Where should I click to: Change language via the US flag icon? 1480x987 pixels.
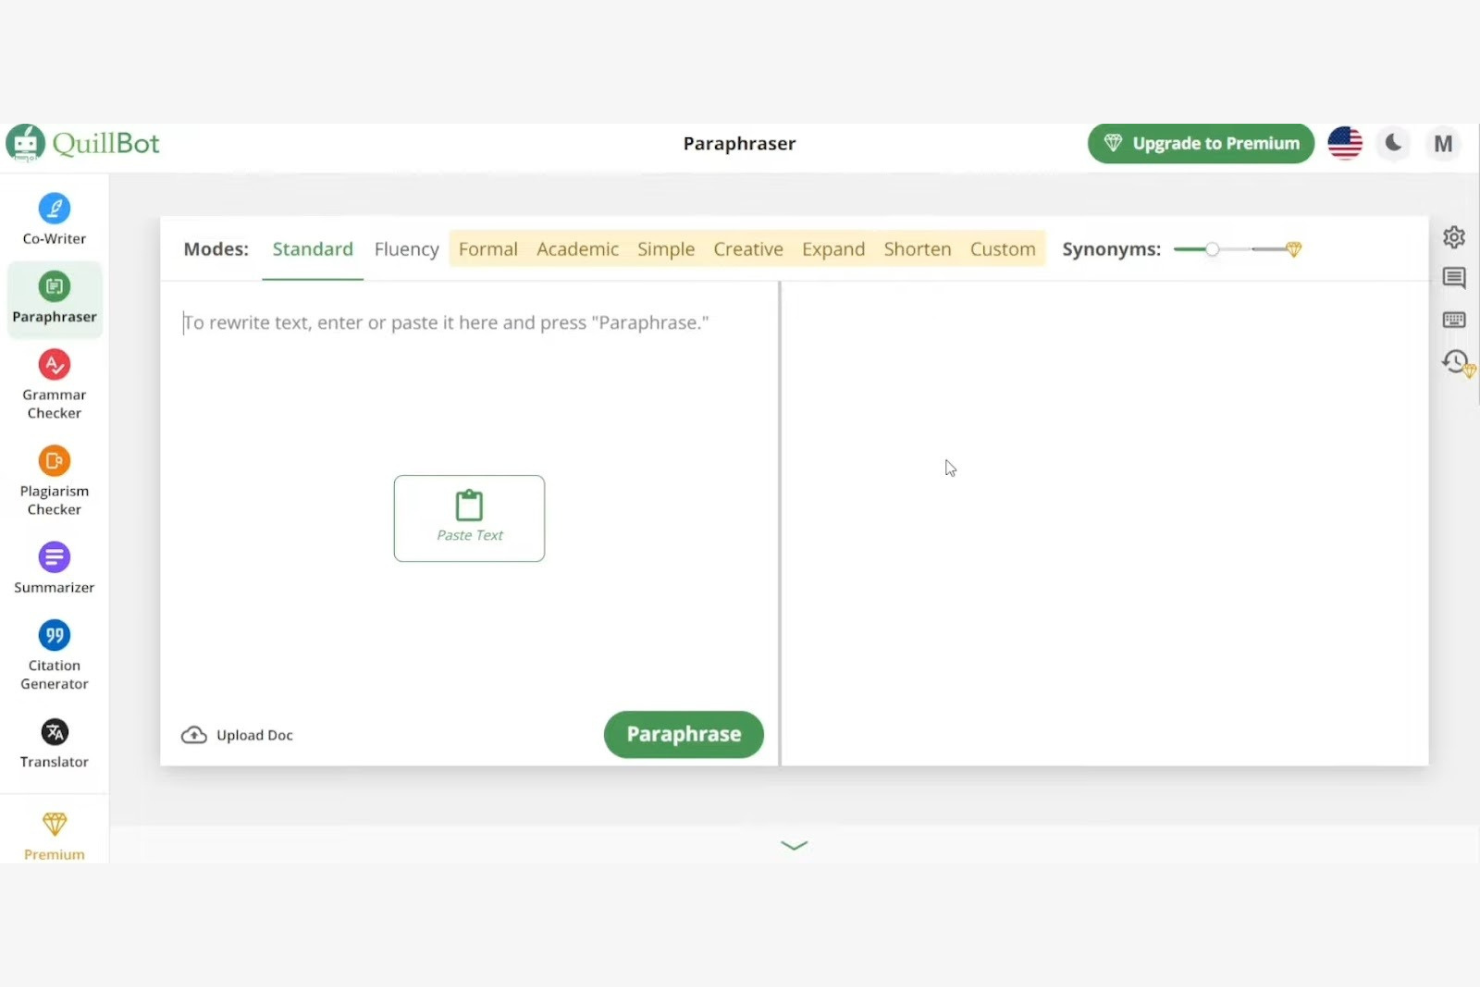(x=1345, y=143)
